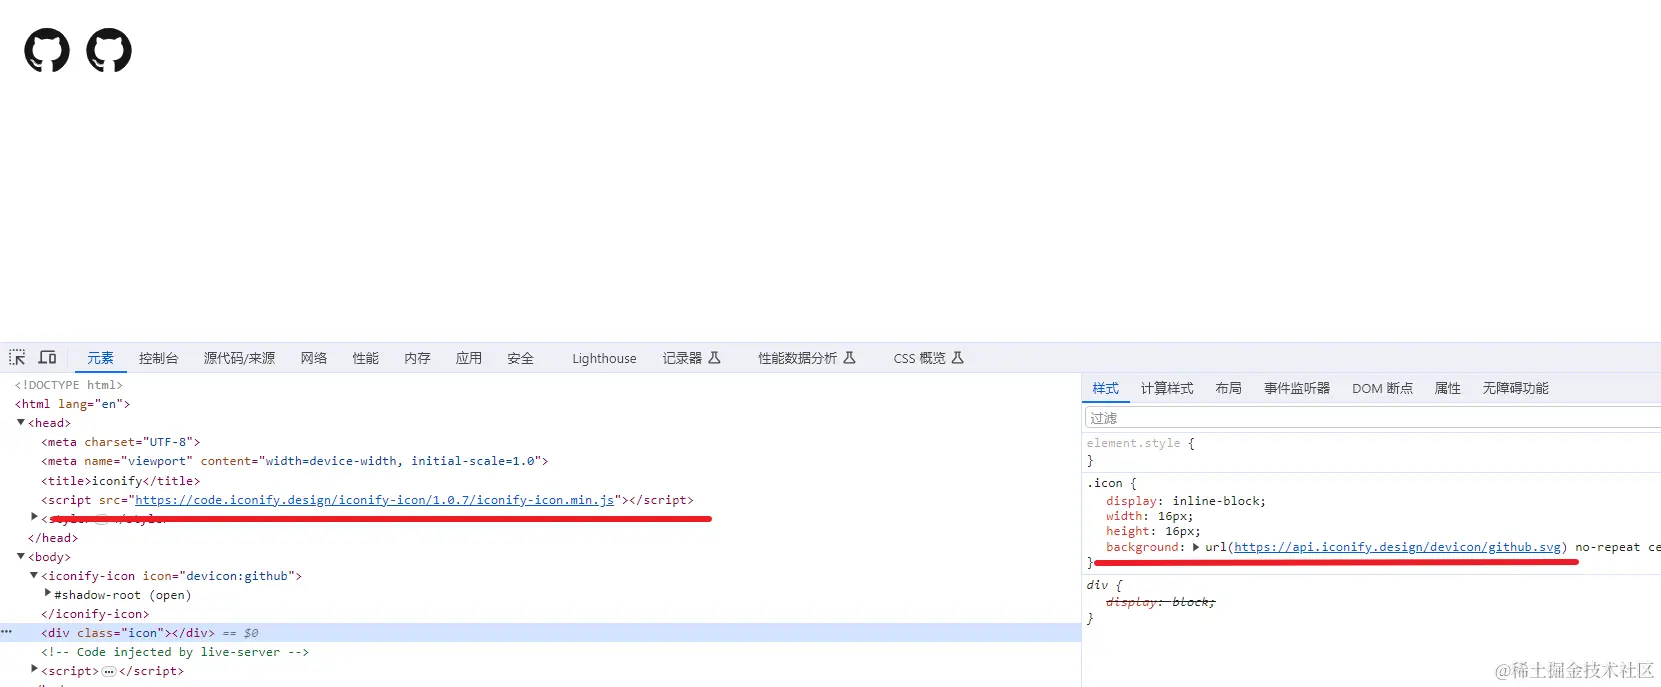1661x687 pixels.
Task: Open the iconify-icon.min.js script link
Action: [374, 500]
